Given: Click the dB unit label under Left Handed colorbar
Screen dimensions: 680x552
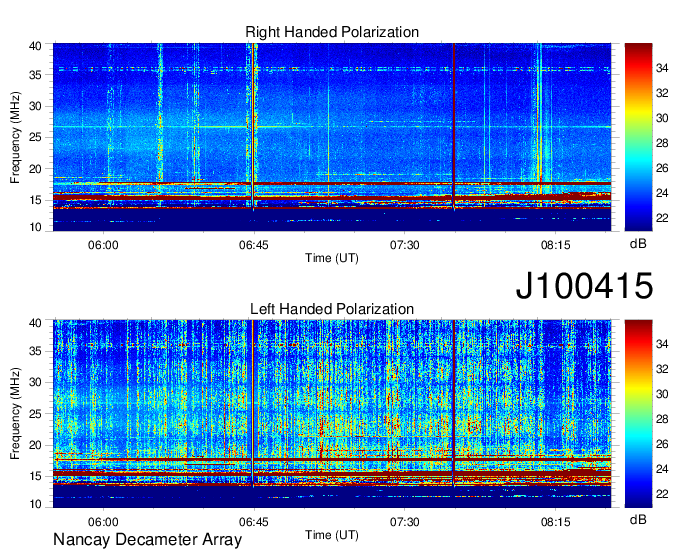Looking at the screenshot, I should [638, 520].
